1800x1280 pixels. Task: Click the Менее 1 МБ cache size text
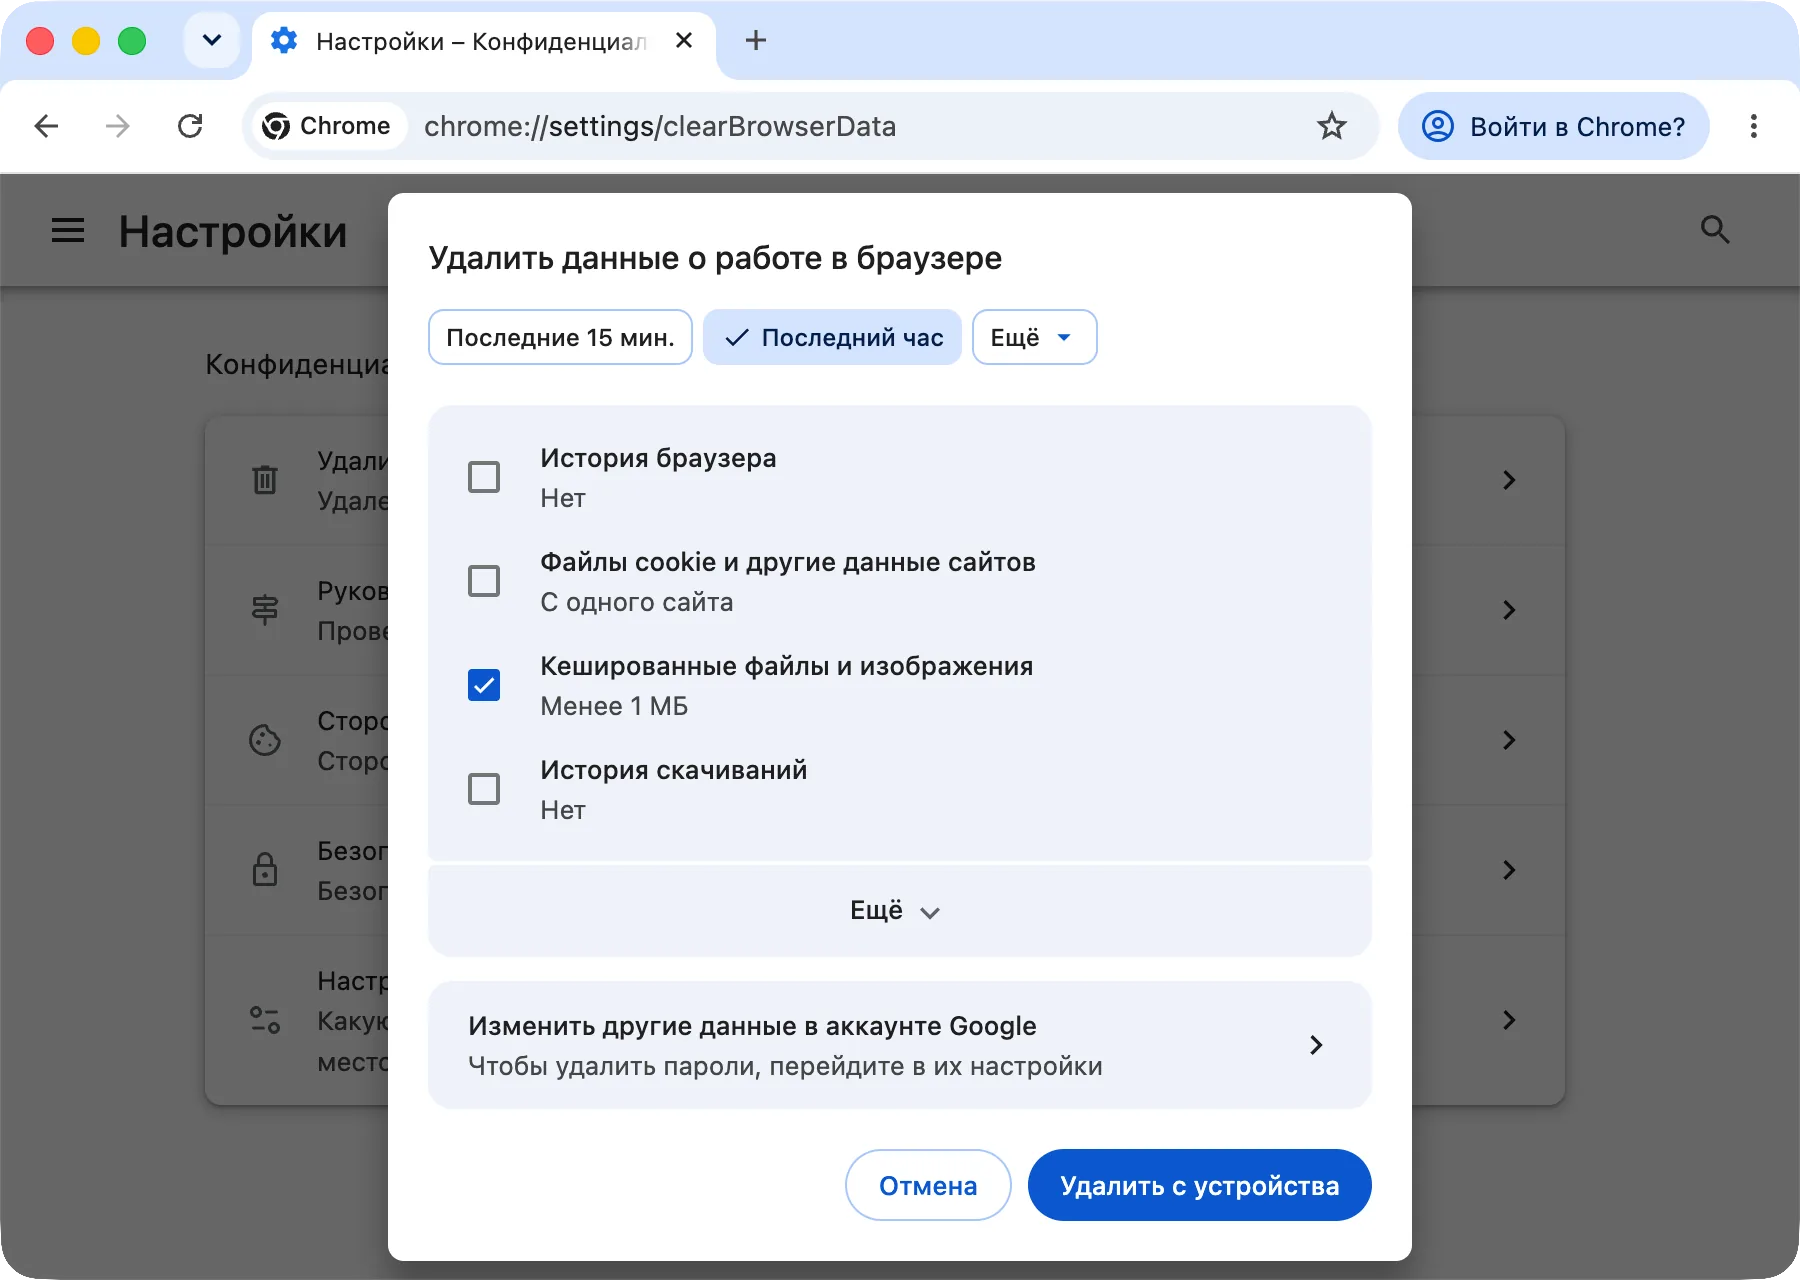click(614, 706)
